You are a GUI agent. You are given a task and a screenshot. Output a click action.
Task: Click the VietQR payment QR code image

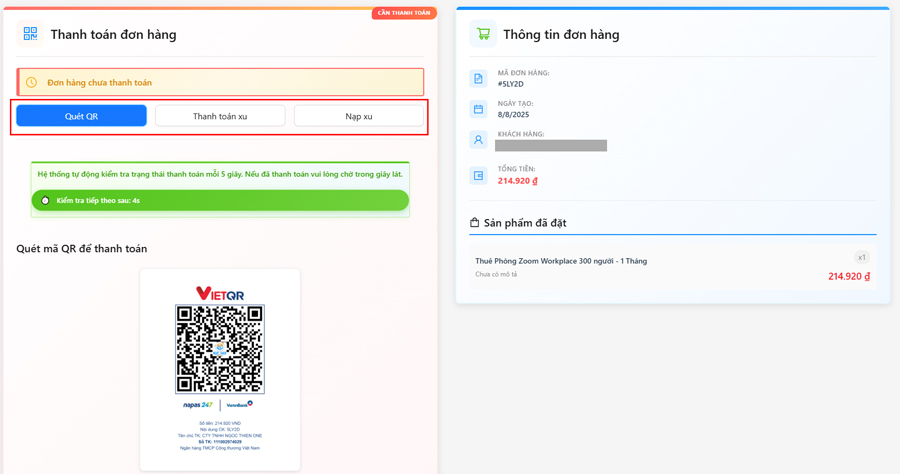coord(220,349)
